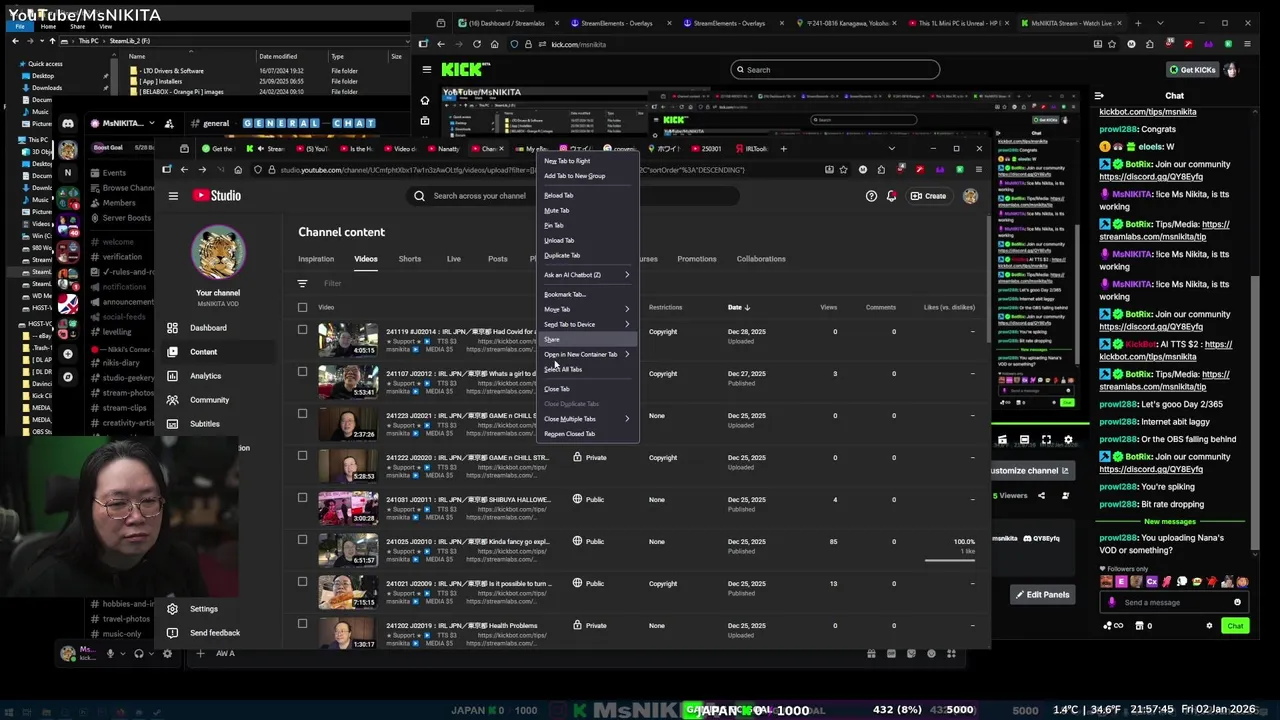This screenshot has height=720, width=1280.
Task: Click Get KICKs button
Action: (1192, 69)
